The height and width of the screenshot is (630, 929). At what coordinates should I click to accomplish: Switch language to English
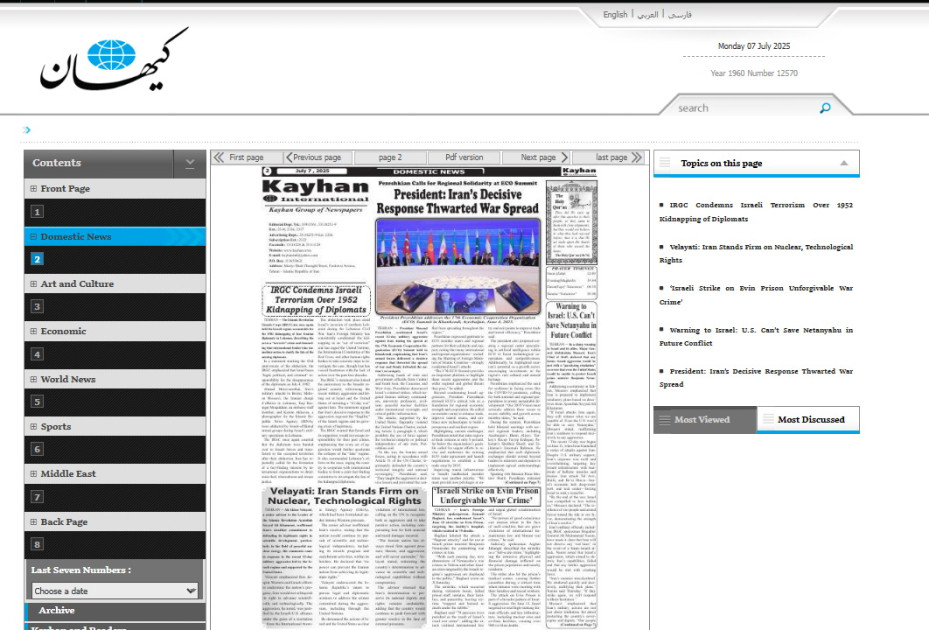(615, 14)
